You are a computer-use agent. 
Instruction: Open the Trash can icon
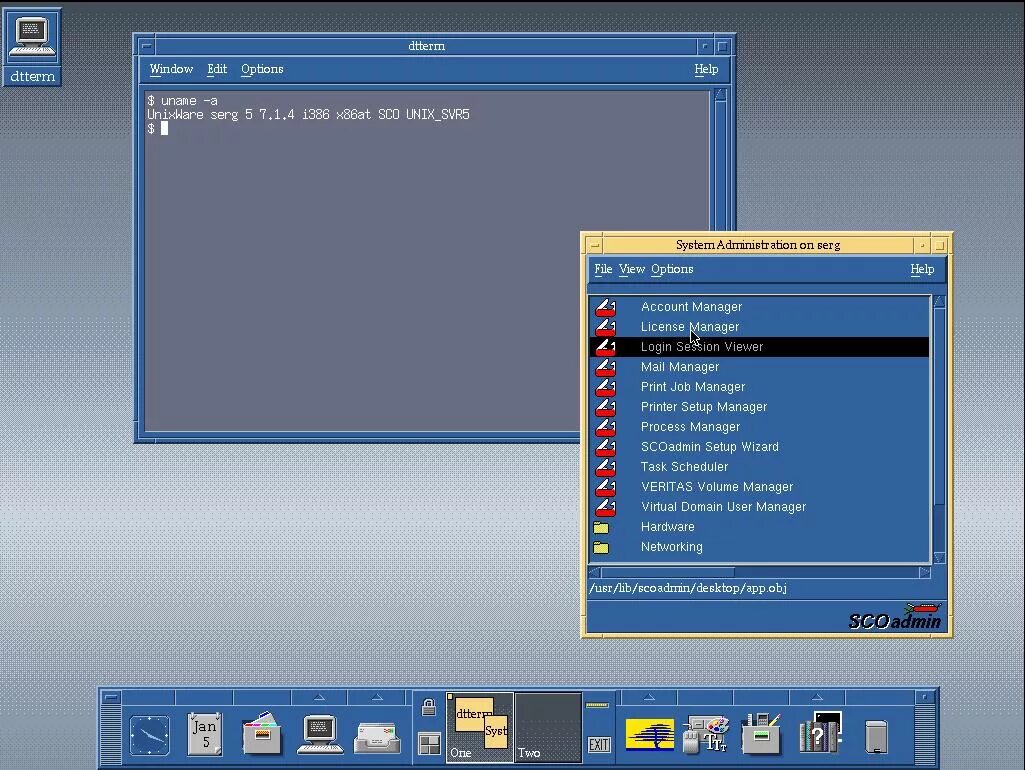tap(875, 736)
